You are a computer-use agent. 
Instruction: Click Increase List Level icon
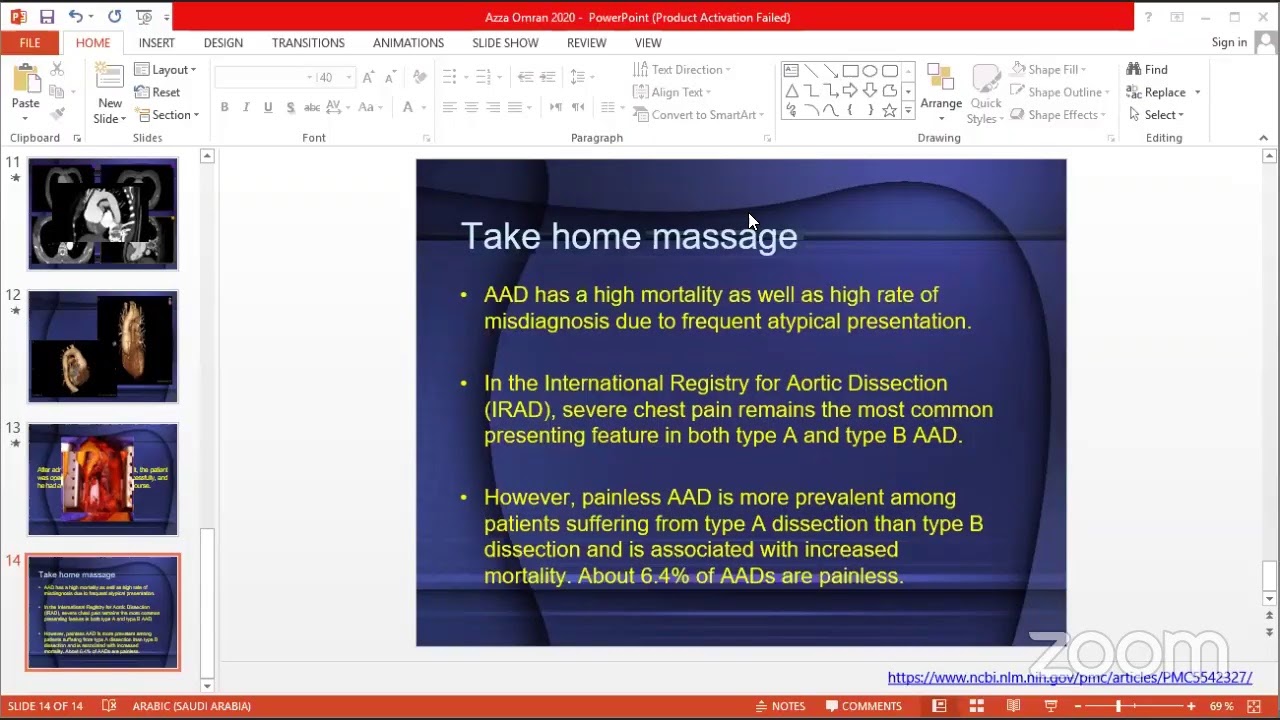tap(547, 77)
